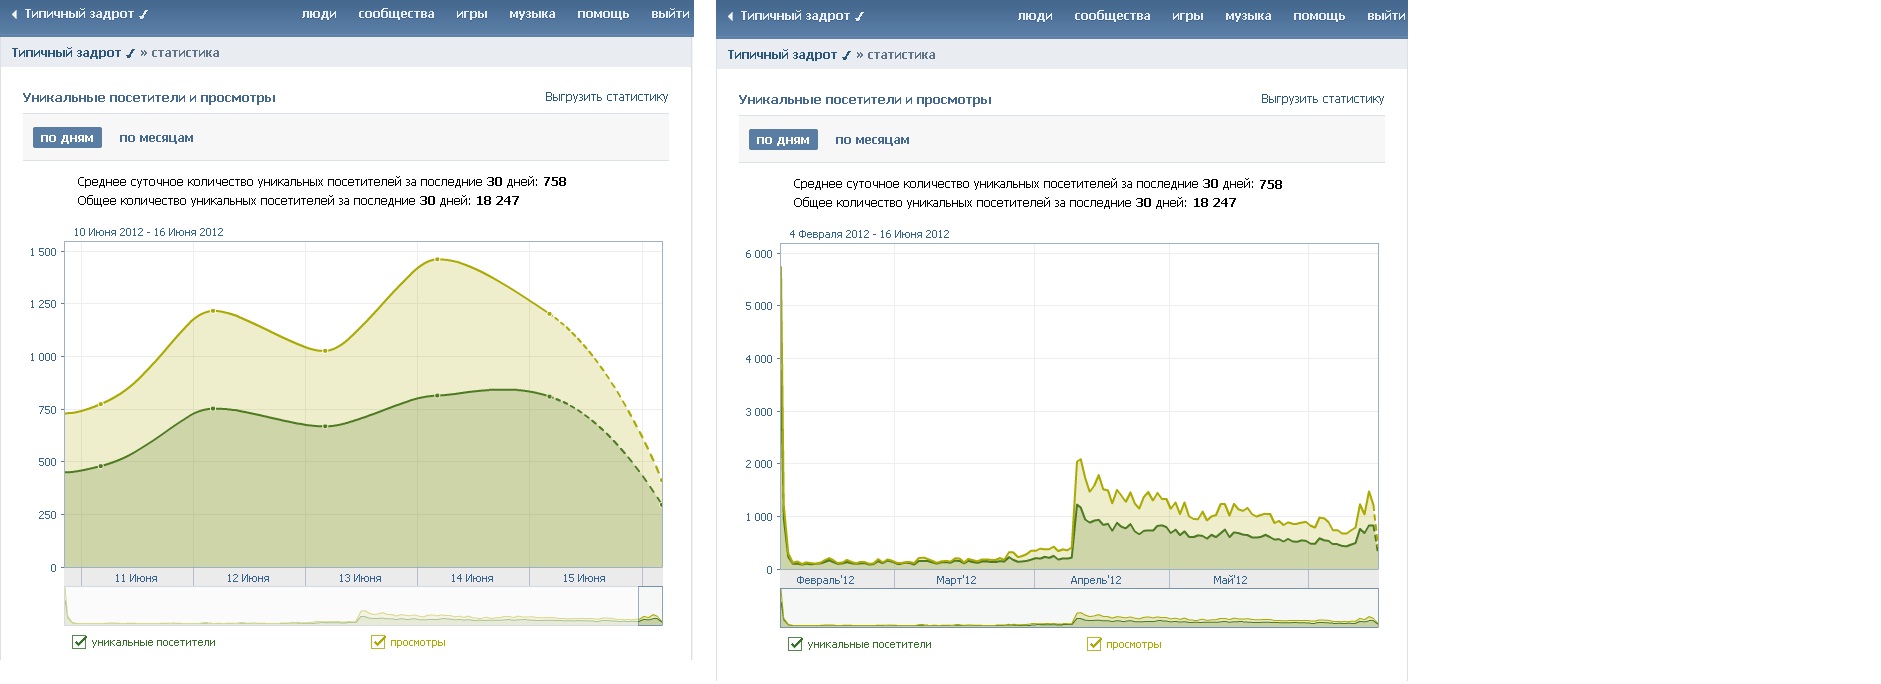Click the "13 Июня" axis label

coord(360,578)
